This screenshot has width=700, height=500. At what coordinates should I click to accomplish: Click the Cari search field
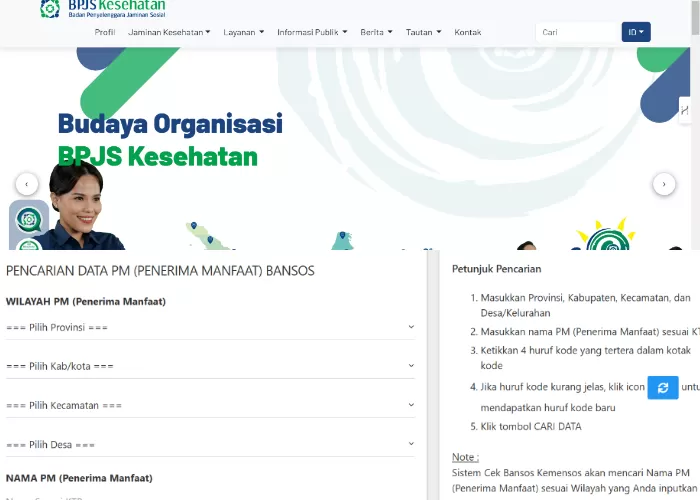coord(576,32)
